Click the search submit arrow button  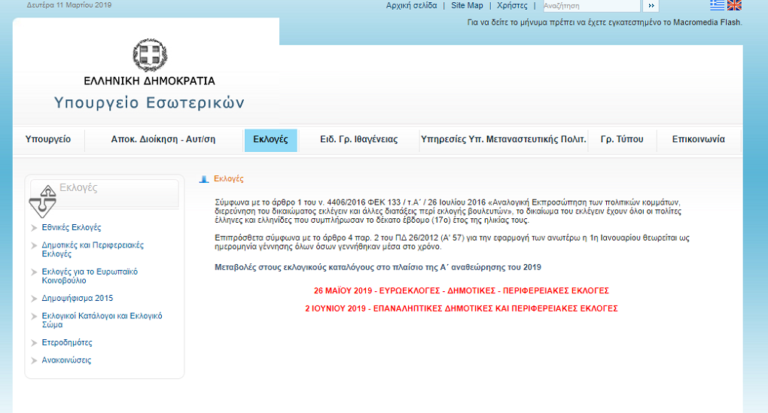[x=651, y=6]
